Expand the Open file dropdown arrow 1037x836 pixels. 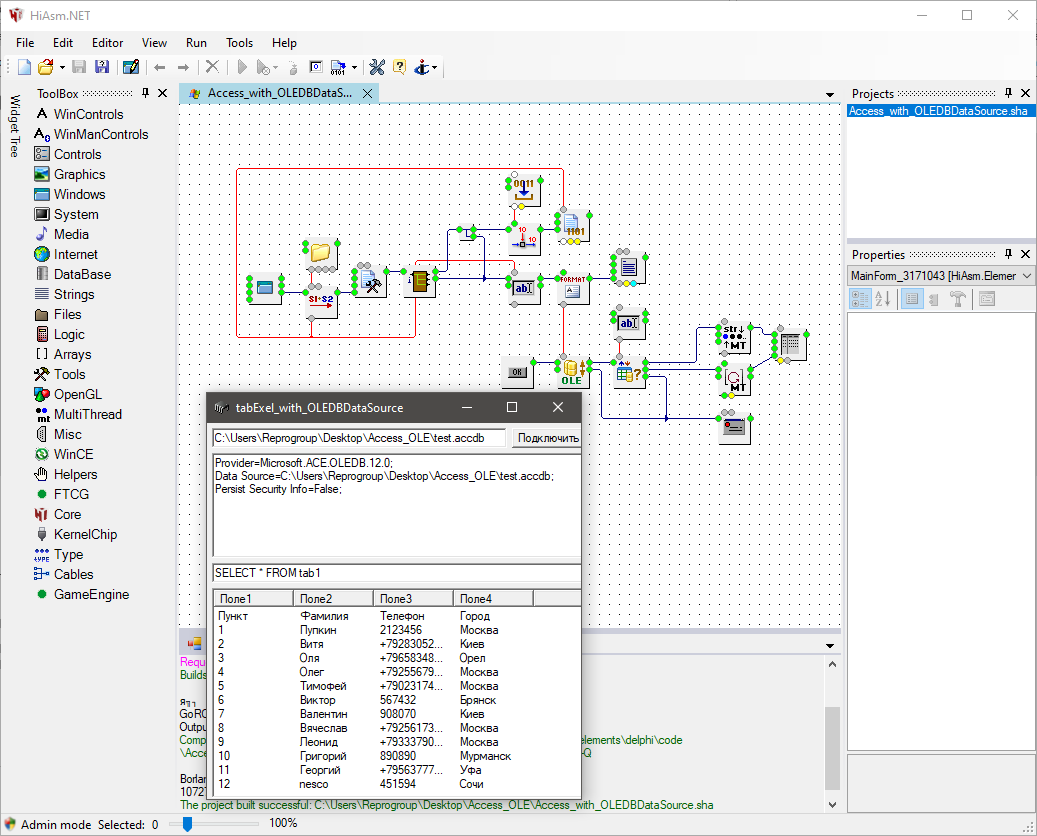pos(62,68)
